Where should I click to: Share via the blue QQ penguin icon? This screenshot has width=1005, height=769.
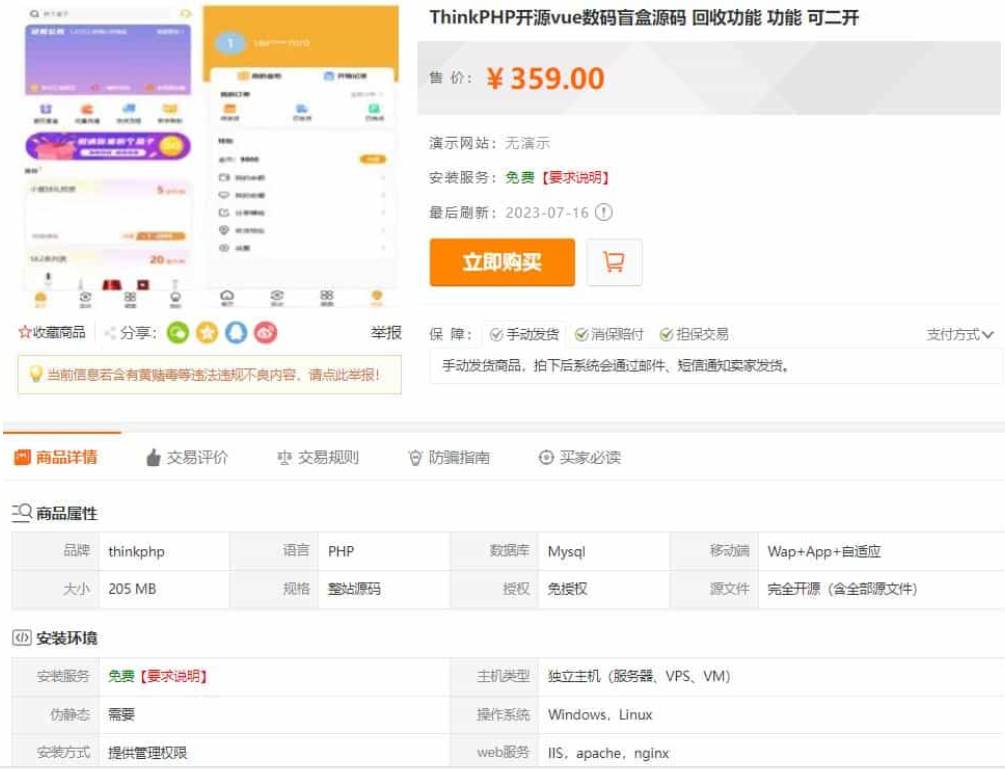[236, 333]
